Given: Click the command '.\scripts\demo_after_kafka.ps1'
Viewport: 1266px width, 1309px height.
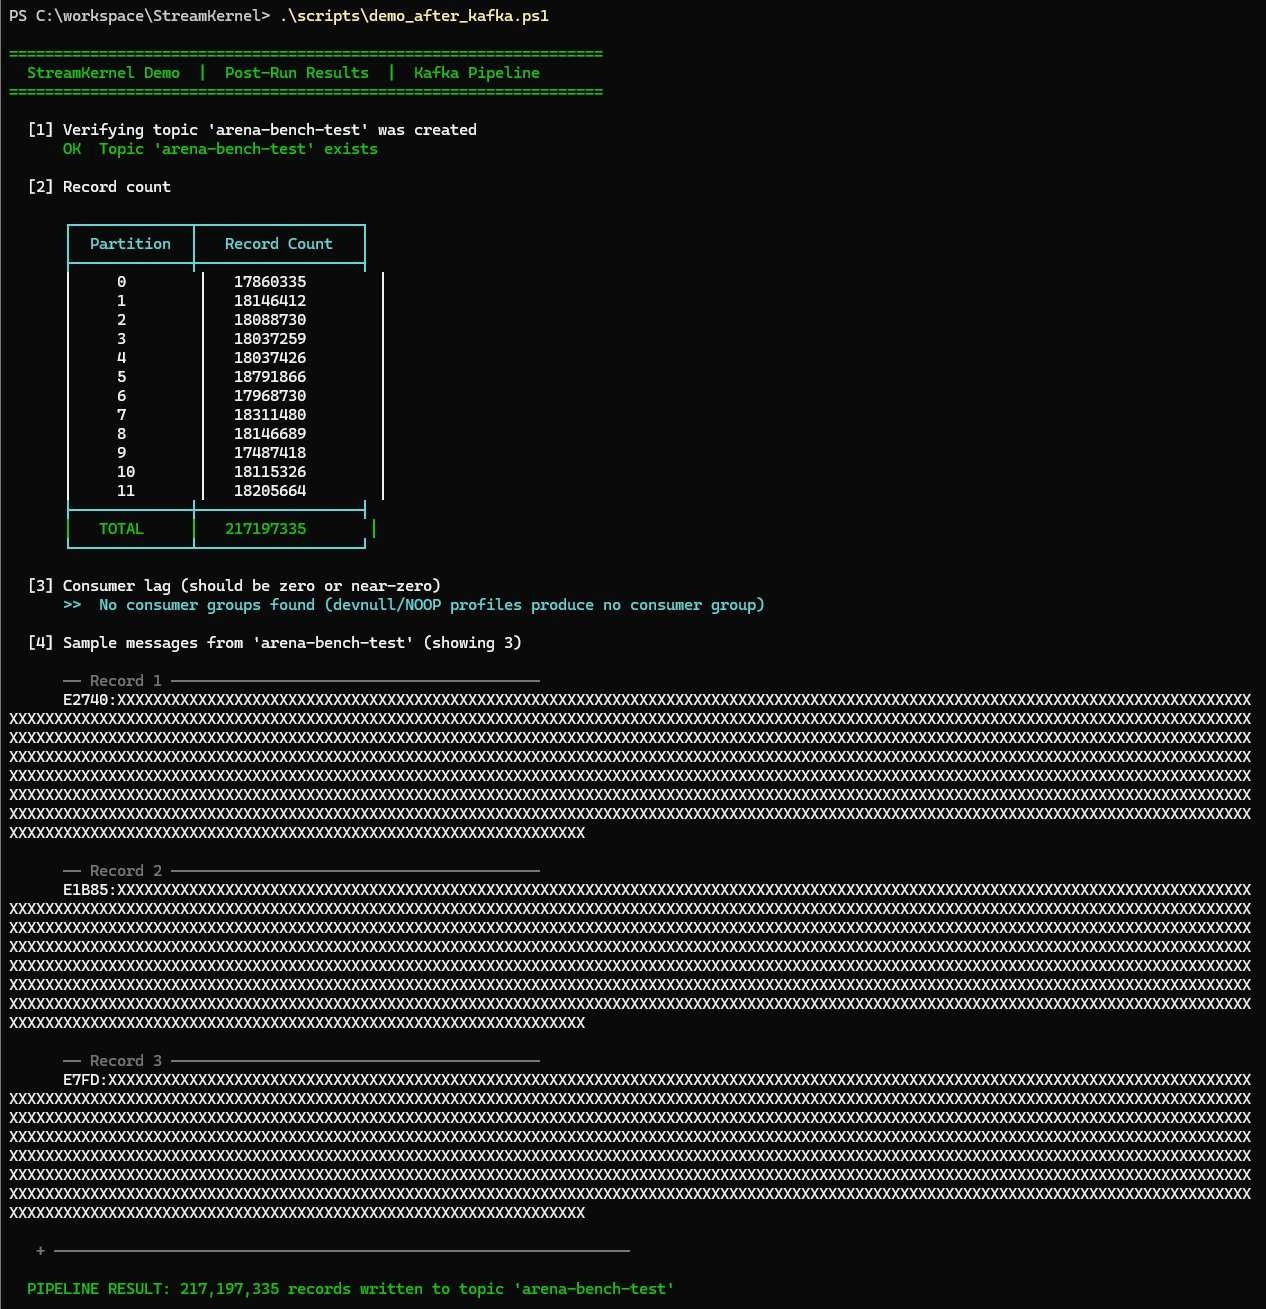Looking at the screenshot, I should click(414, 15).
